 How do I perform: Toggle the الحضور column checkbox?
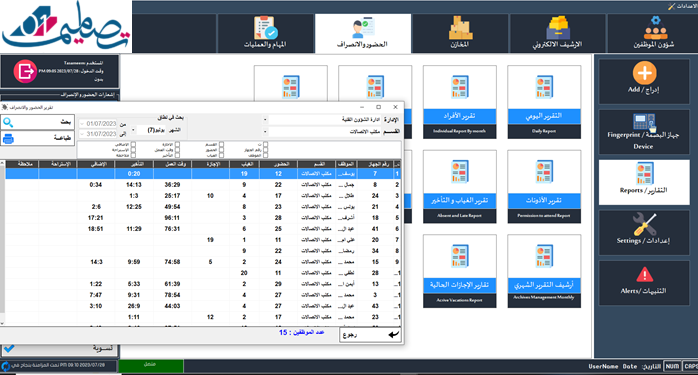pyautogui.click(x=221, y=150)
